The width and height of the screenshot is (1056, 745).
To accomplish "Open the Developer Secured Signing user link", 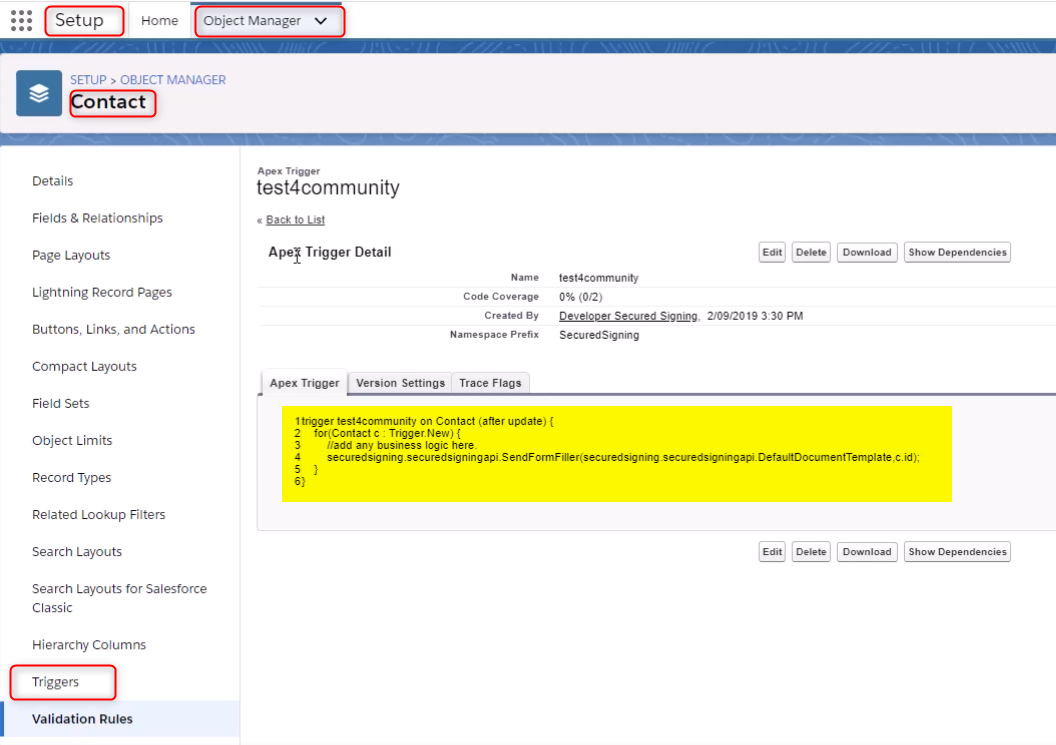I will pyautogui.click(x=628, y=316).
